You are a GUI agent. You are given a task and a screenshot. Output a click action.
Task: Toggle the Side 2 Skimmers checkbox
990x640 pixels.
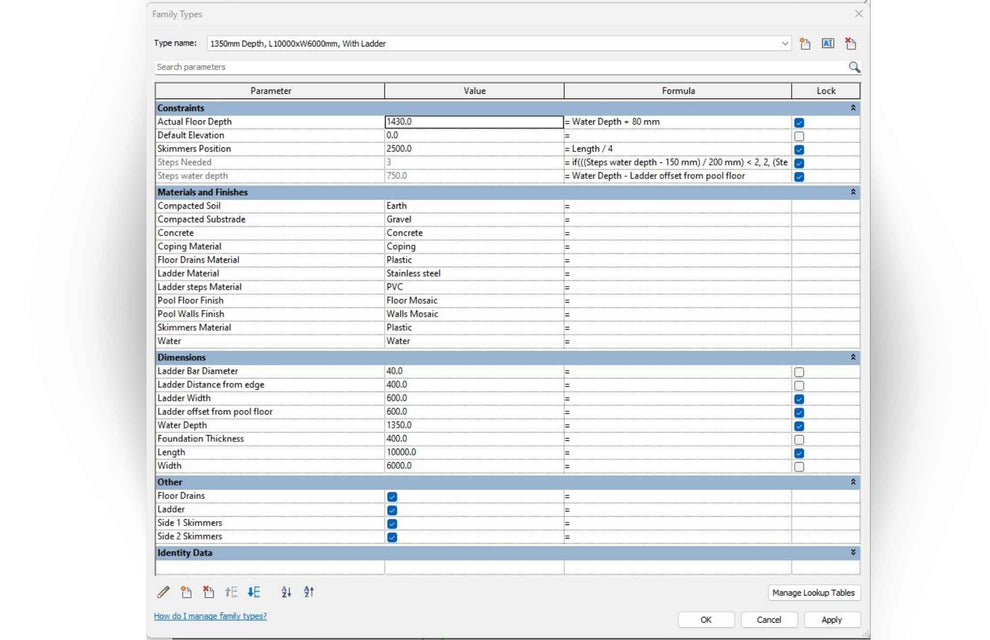coord(392,538)
